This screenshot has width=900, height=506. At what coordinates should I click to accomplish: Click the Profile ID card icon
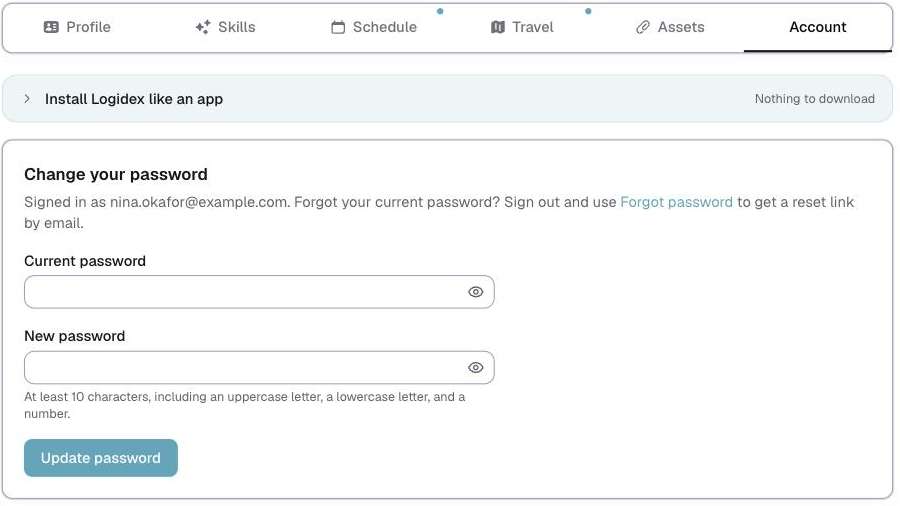(x=51, y=27)
